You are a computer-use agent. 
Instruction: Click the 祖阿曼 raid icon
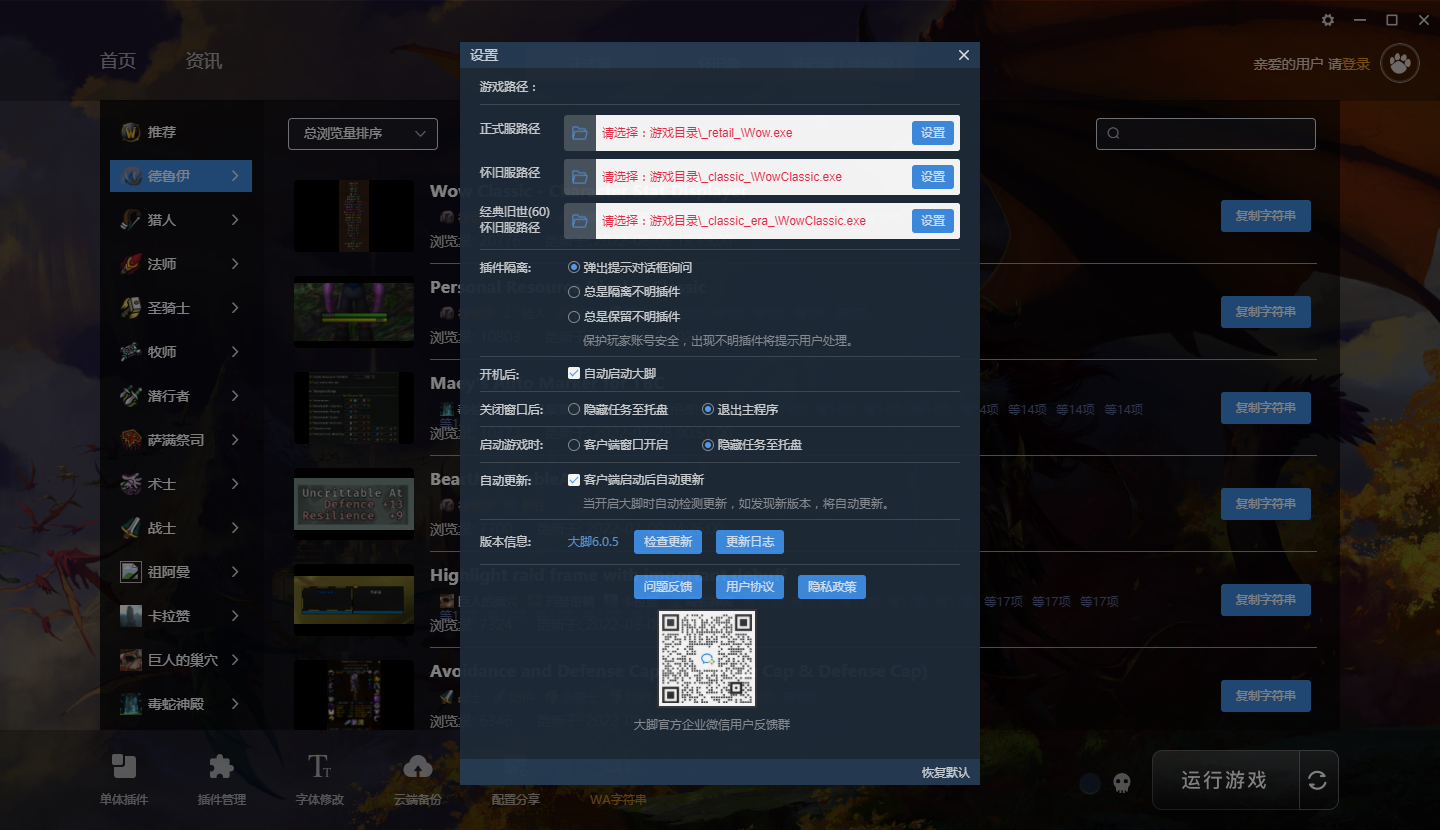click(130, 572)
